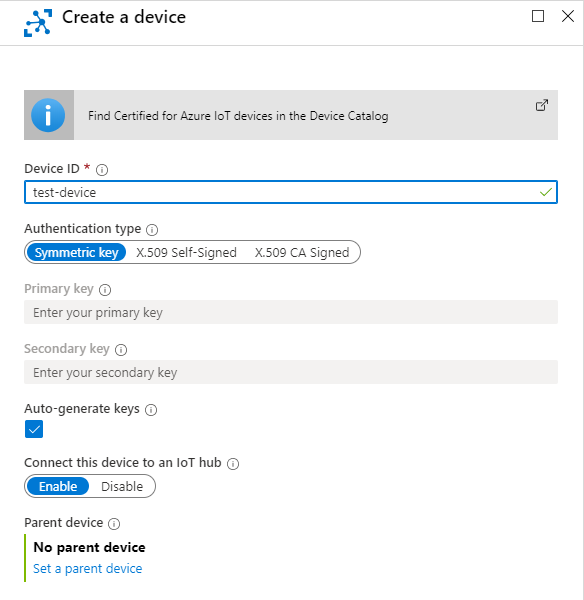
Task: Uncheck the Auto-generate keys checkbox
Action: pos(34,429)
